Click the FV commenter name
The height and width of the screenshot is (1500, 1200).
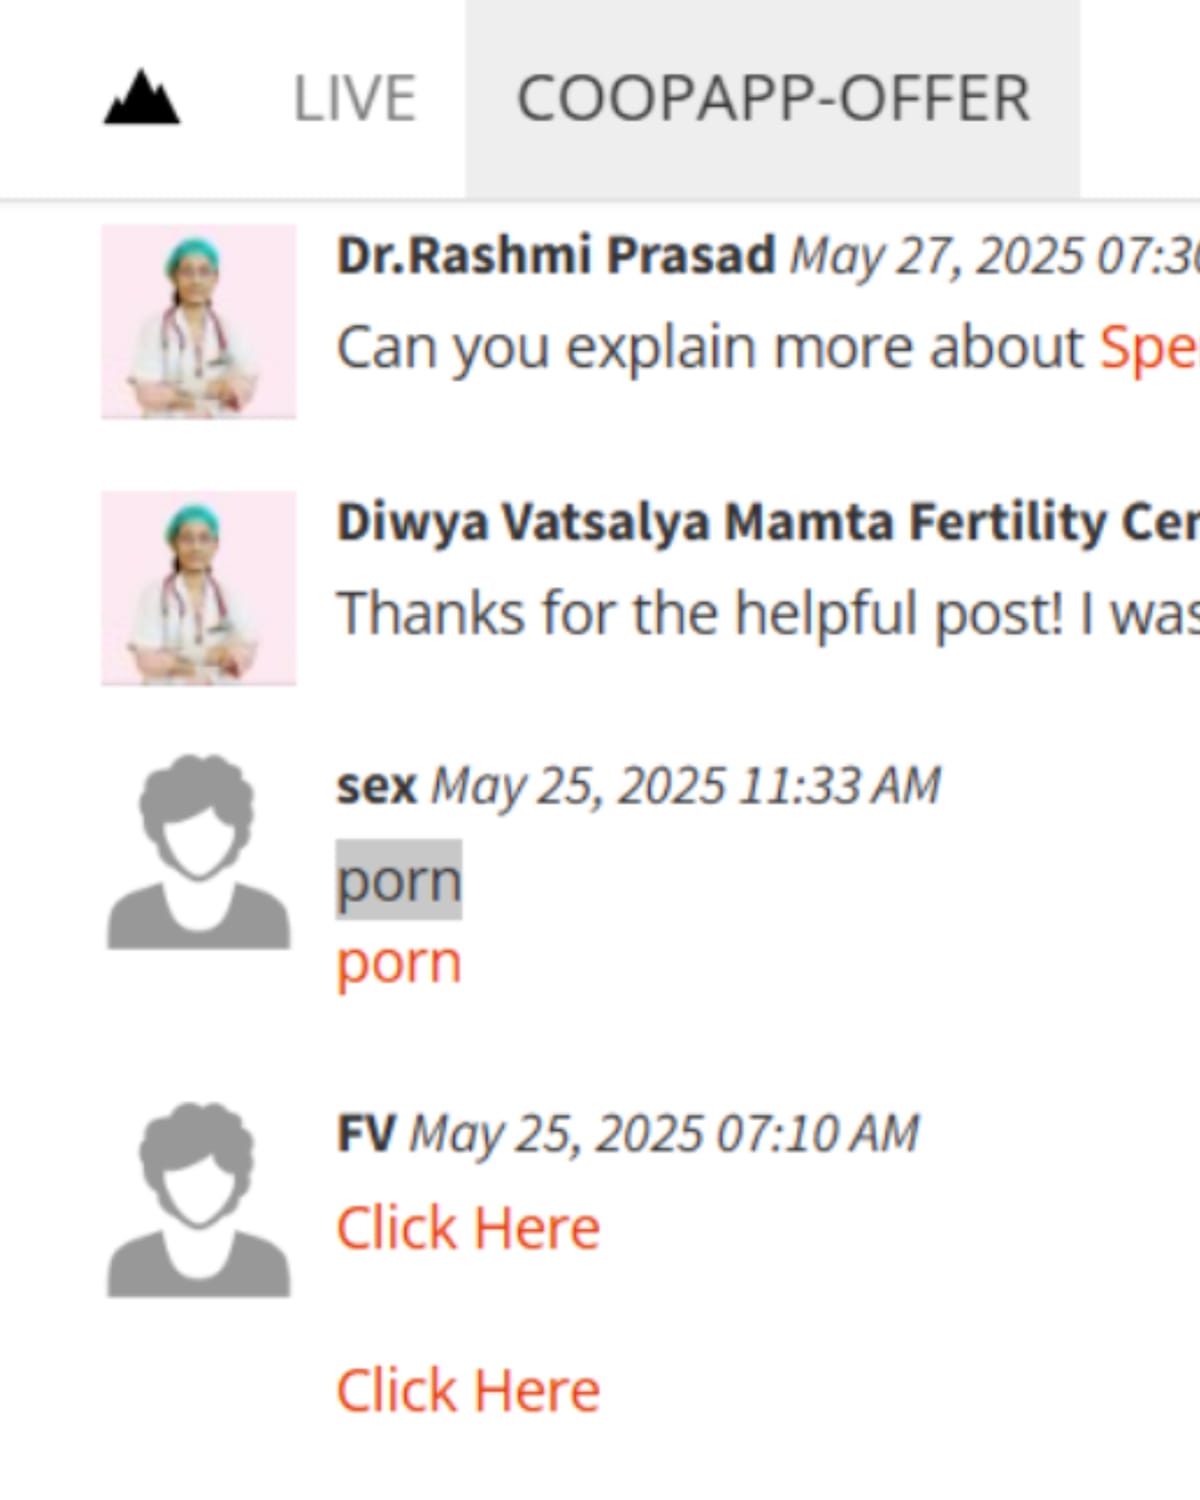[366, 1134]
